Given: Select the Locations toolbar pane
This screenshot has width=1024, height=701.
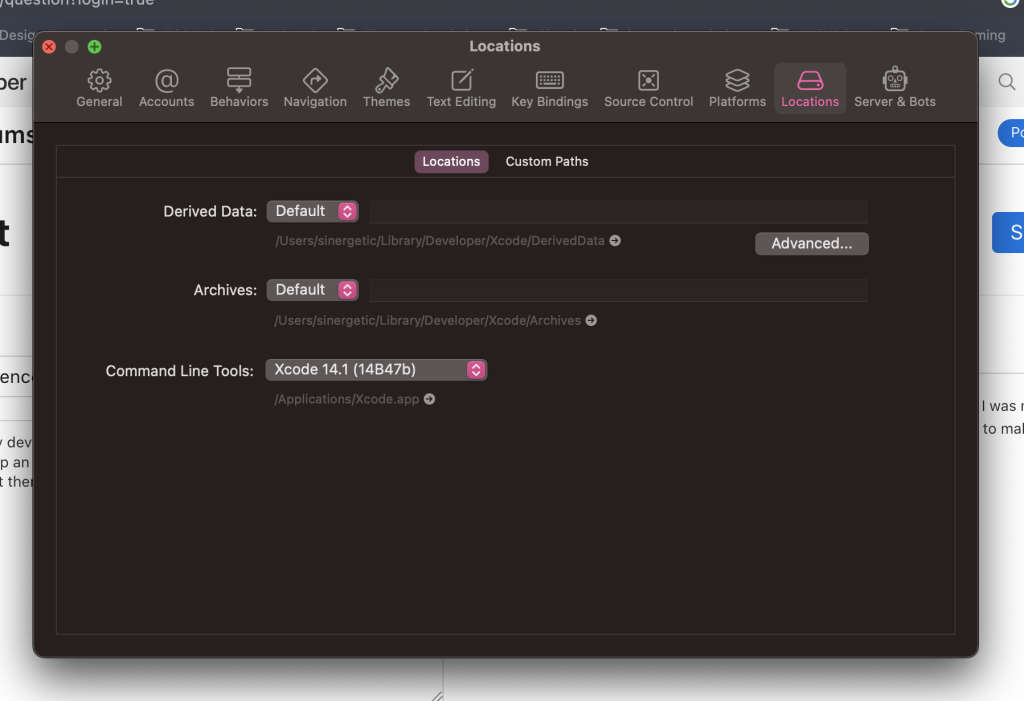Looking at the screenshot, I should pos(810,88).
